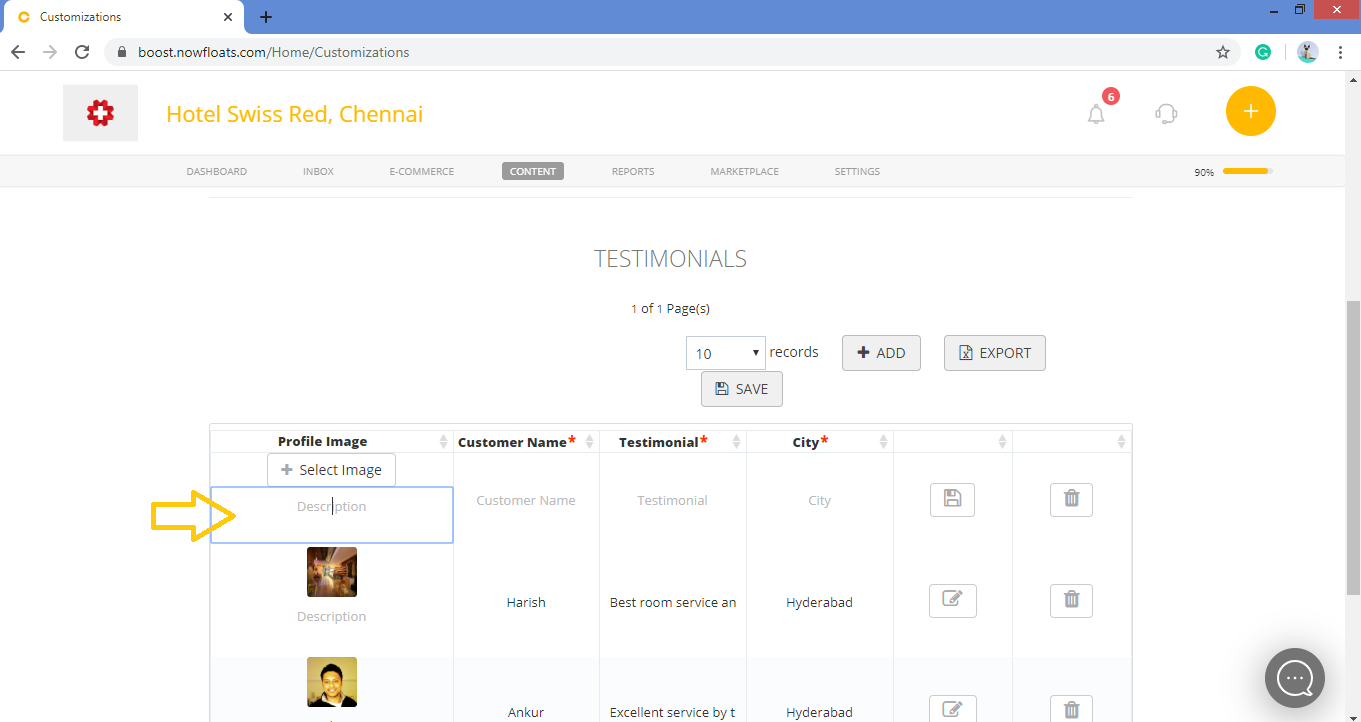Click the Ankur customer name cell

(x=526, y=712)
